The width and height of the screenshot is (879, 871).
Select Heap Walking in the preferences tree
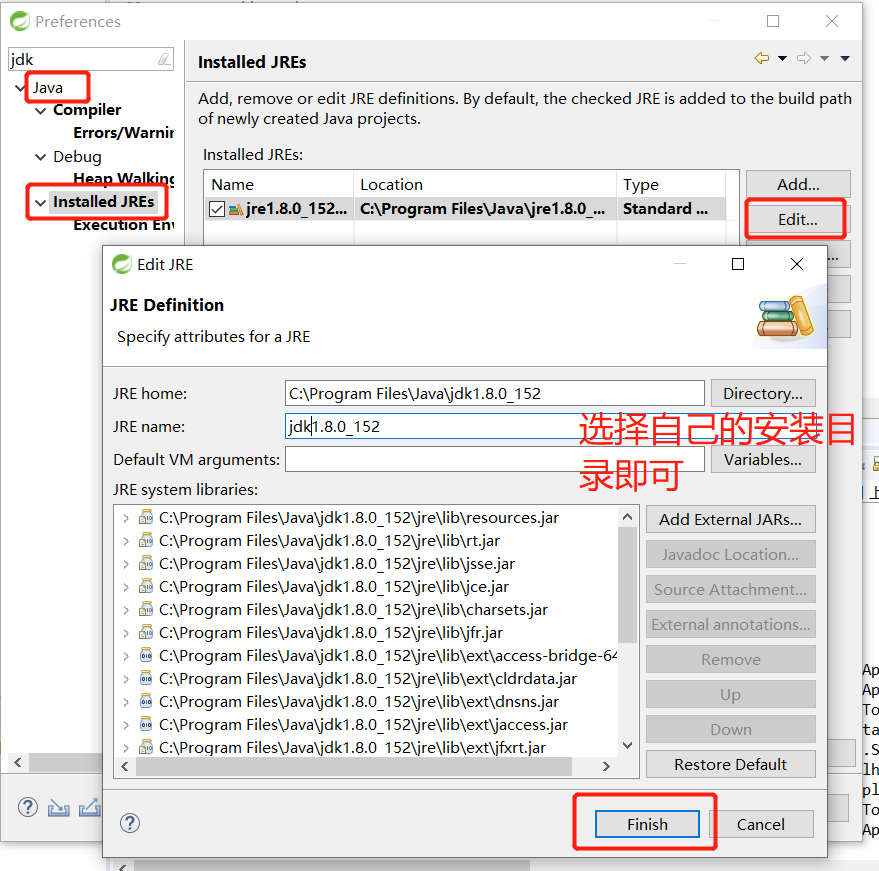point(124,178)
